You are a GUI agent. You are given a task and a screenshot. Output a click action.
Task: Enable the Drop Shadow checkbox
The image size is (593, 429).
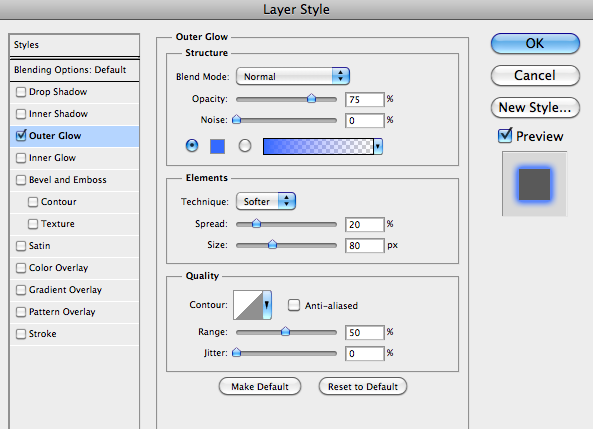click(x=21, y=92)
